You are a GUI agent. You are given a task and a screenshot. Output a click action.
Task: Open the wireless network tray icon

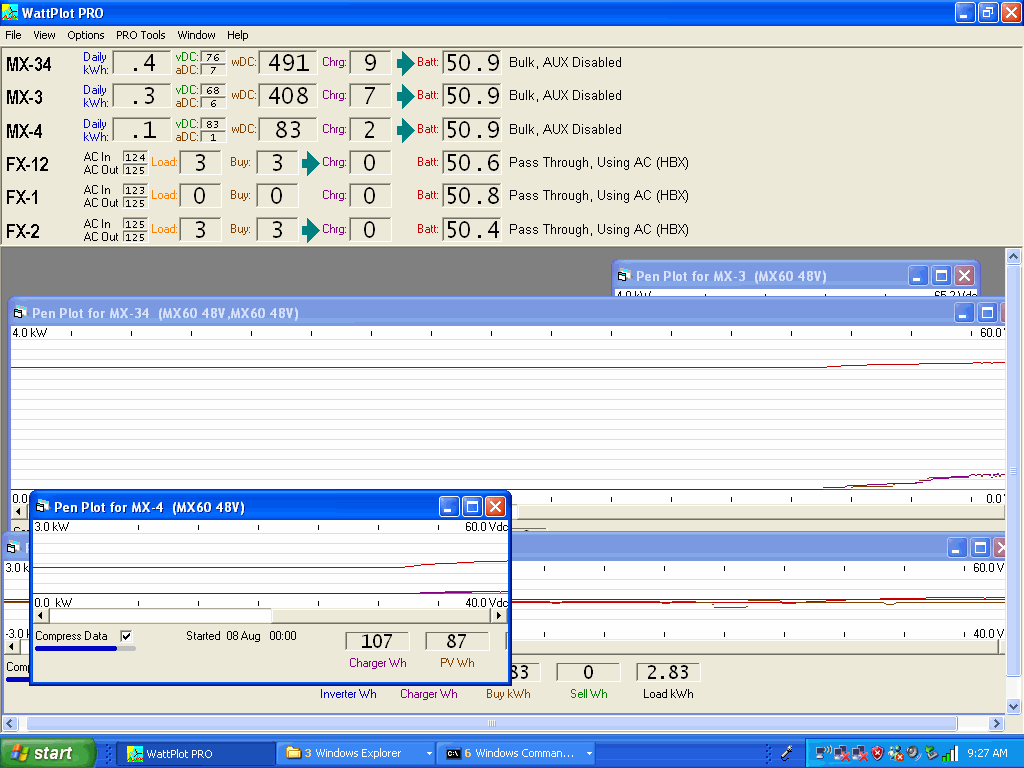coord(824,753)
